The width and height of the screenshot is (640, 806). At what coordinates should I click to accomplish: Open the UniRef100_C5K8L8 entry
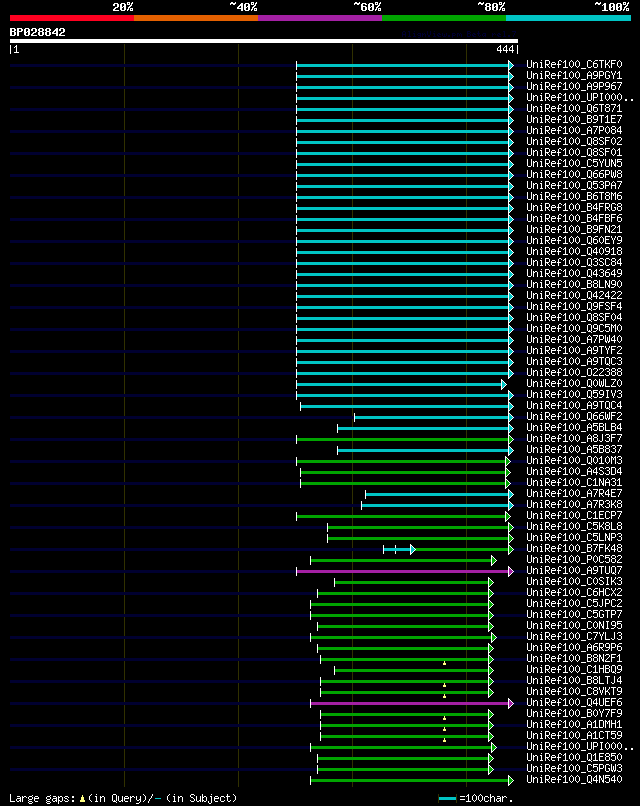(574, 527)
